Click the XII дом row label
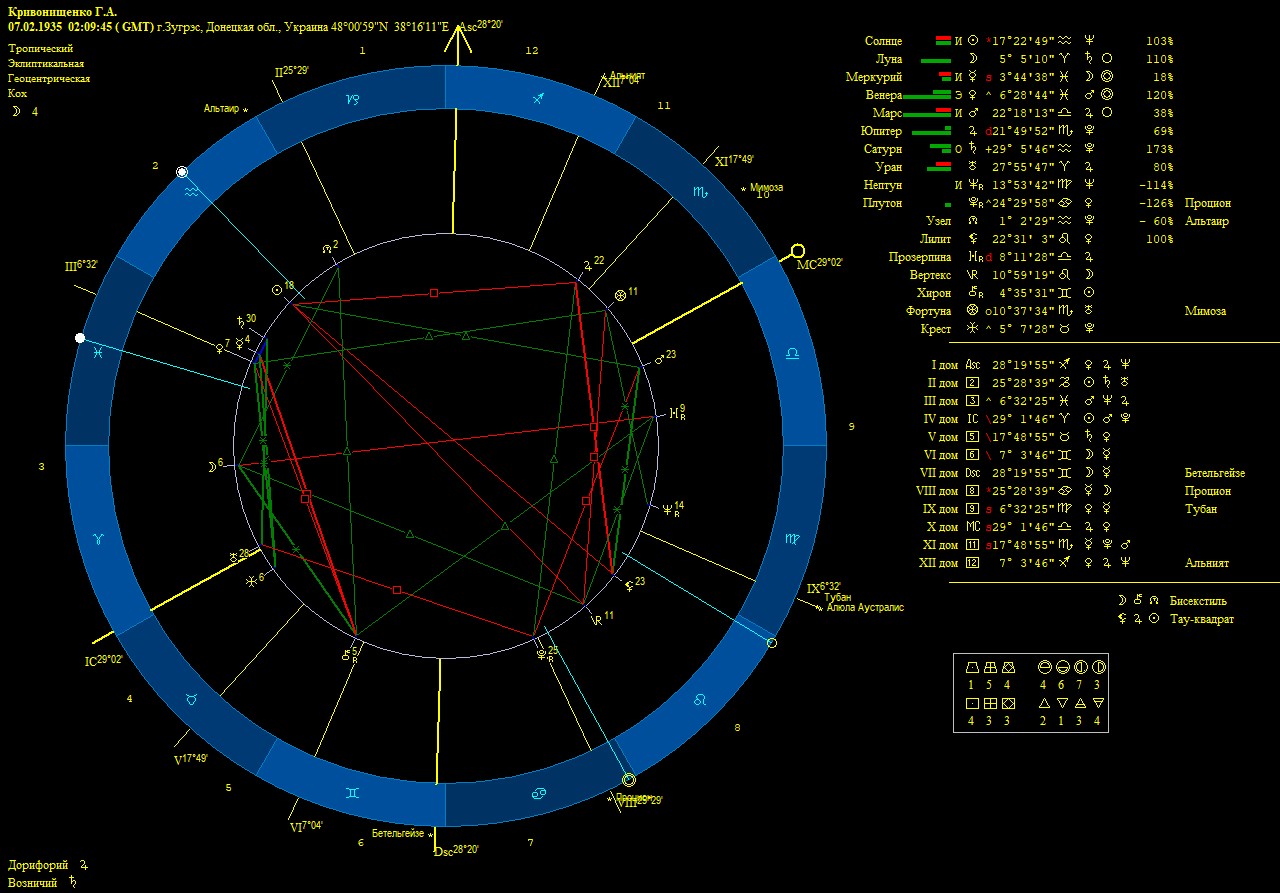The width and height of the screenshot is (1280, 893). pos(938,563)
